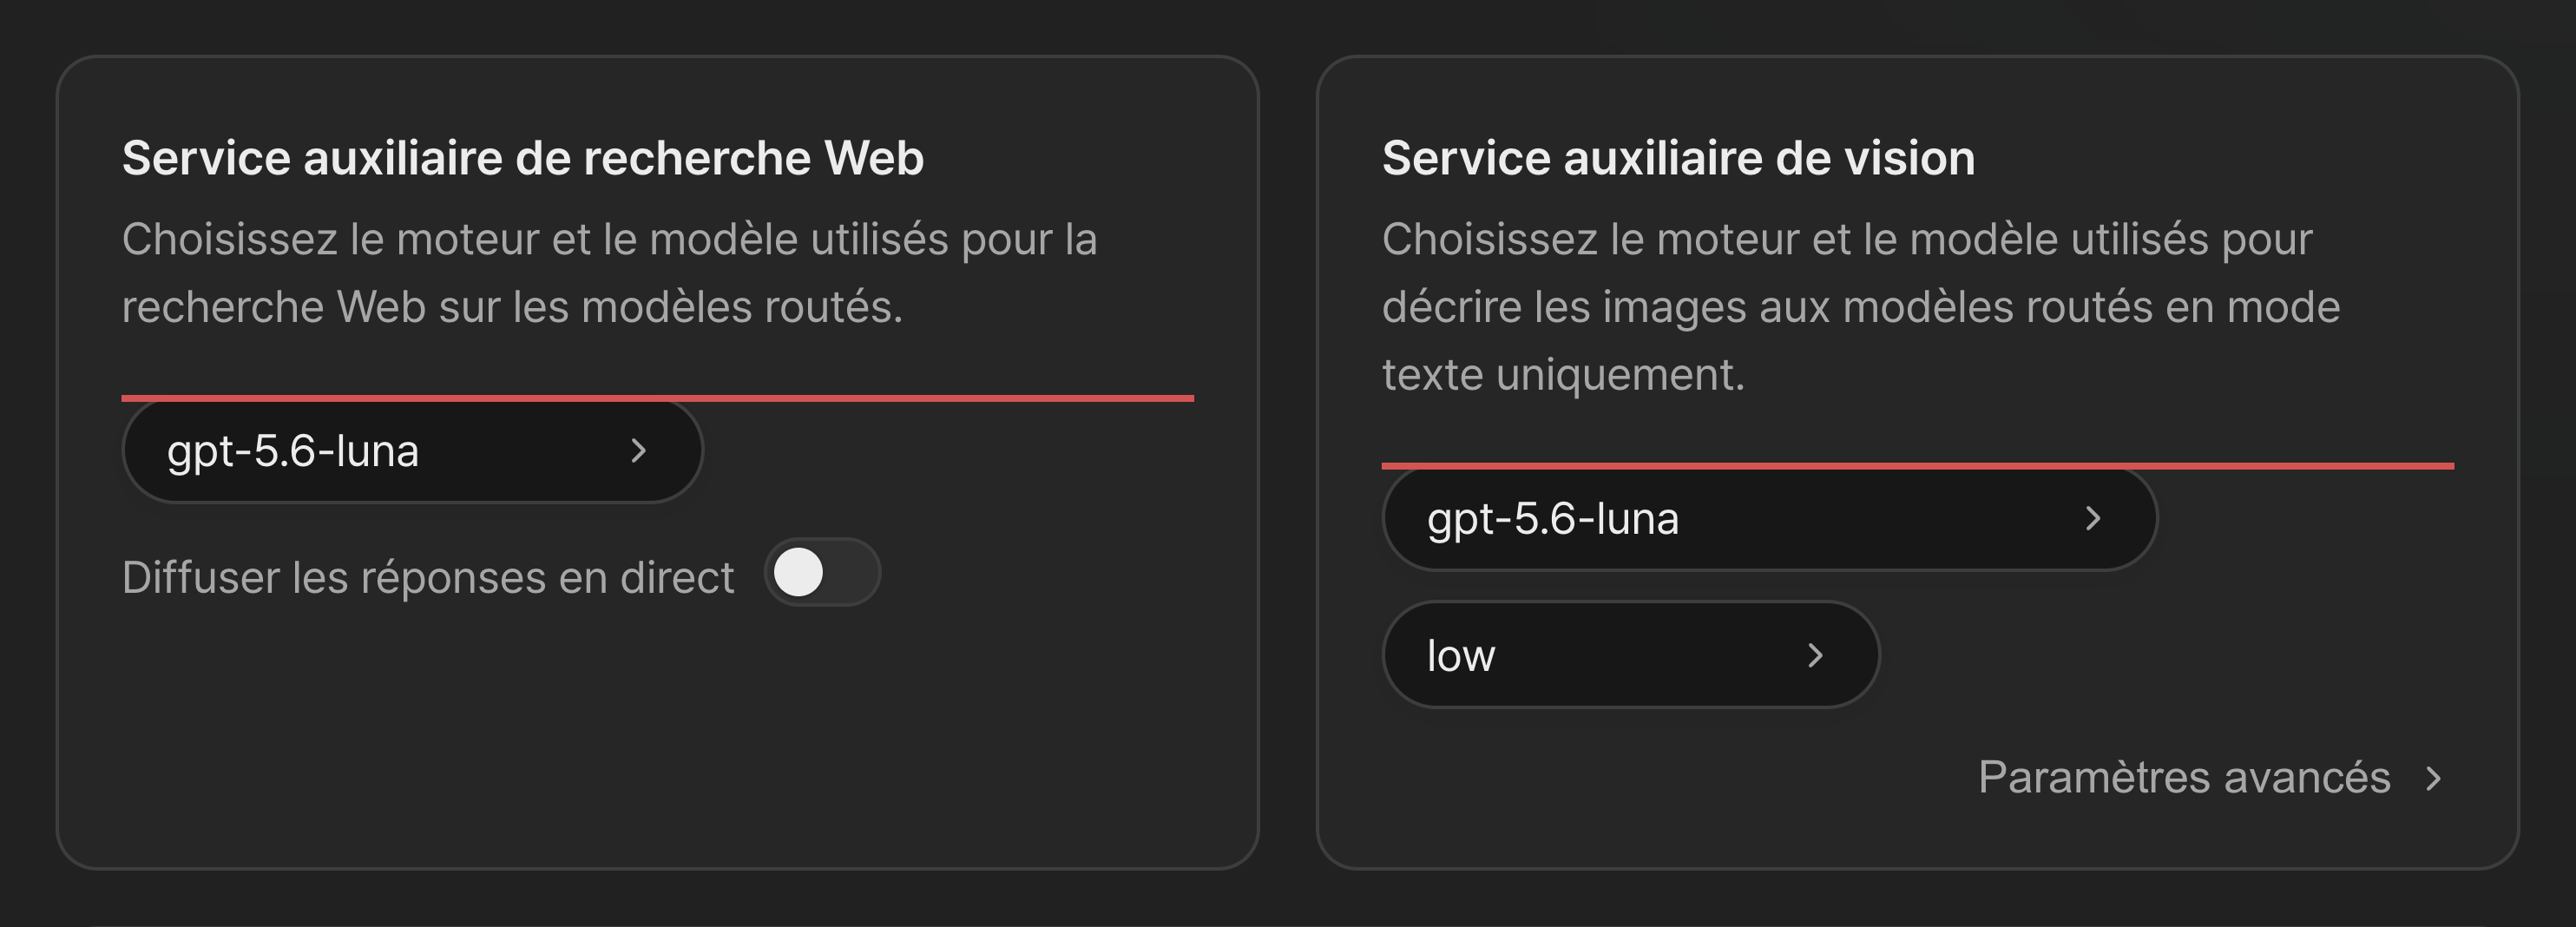Click the vision service description paragraph

(x=1861, y=307)
